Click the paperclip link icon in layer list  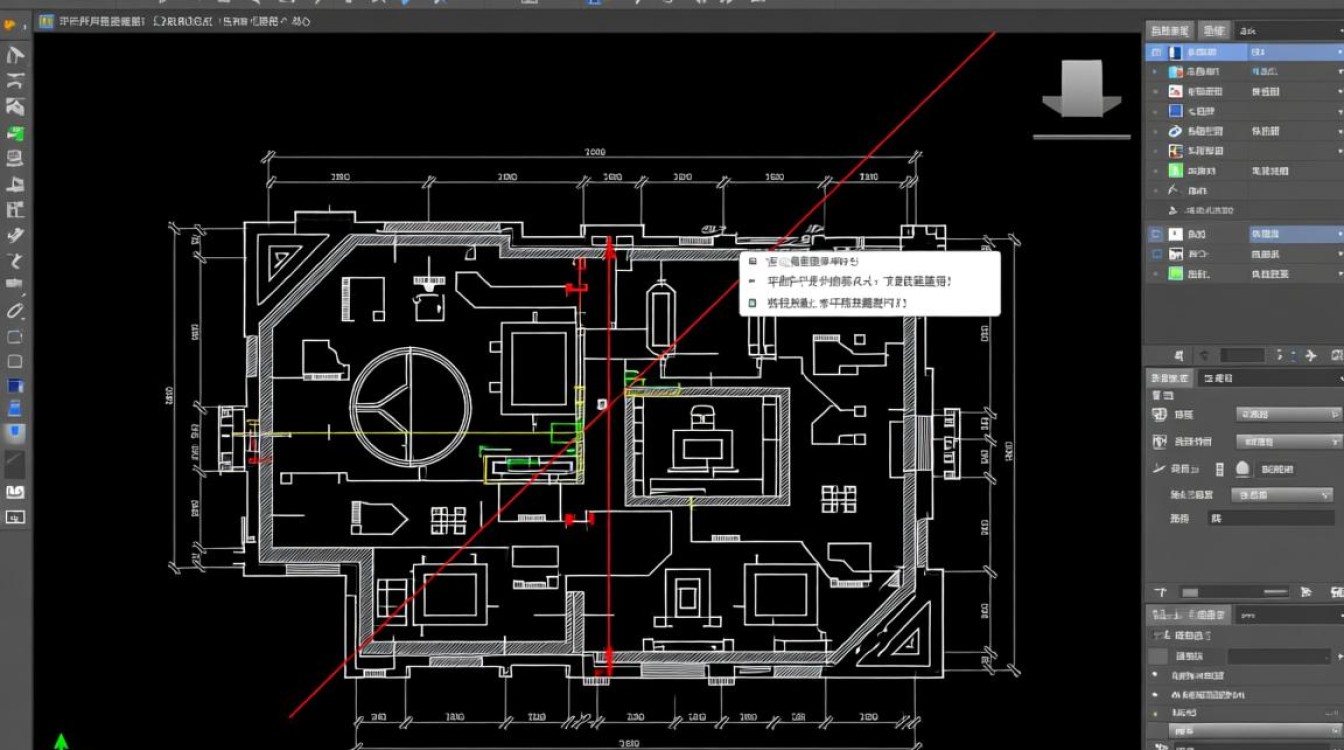1175,131
